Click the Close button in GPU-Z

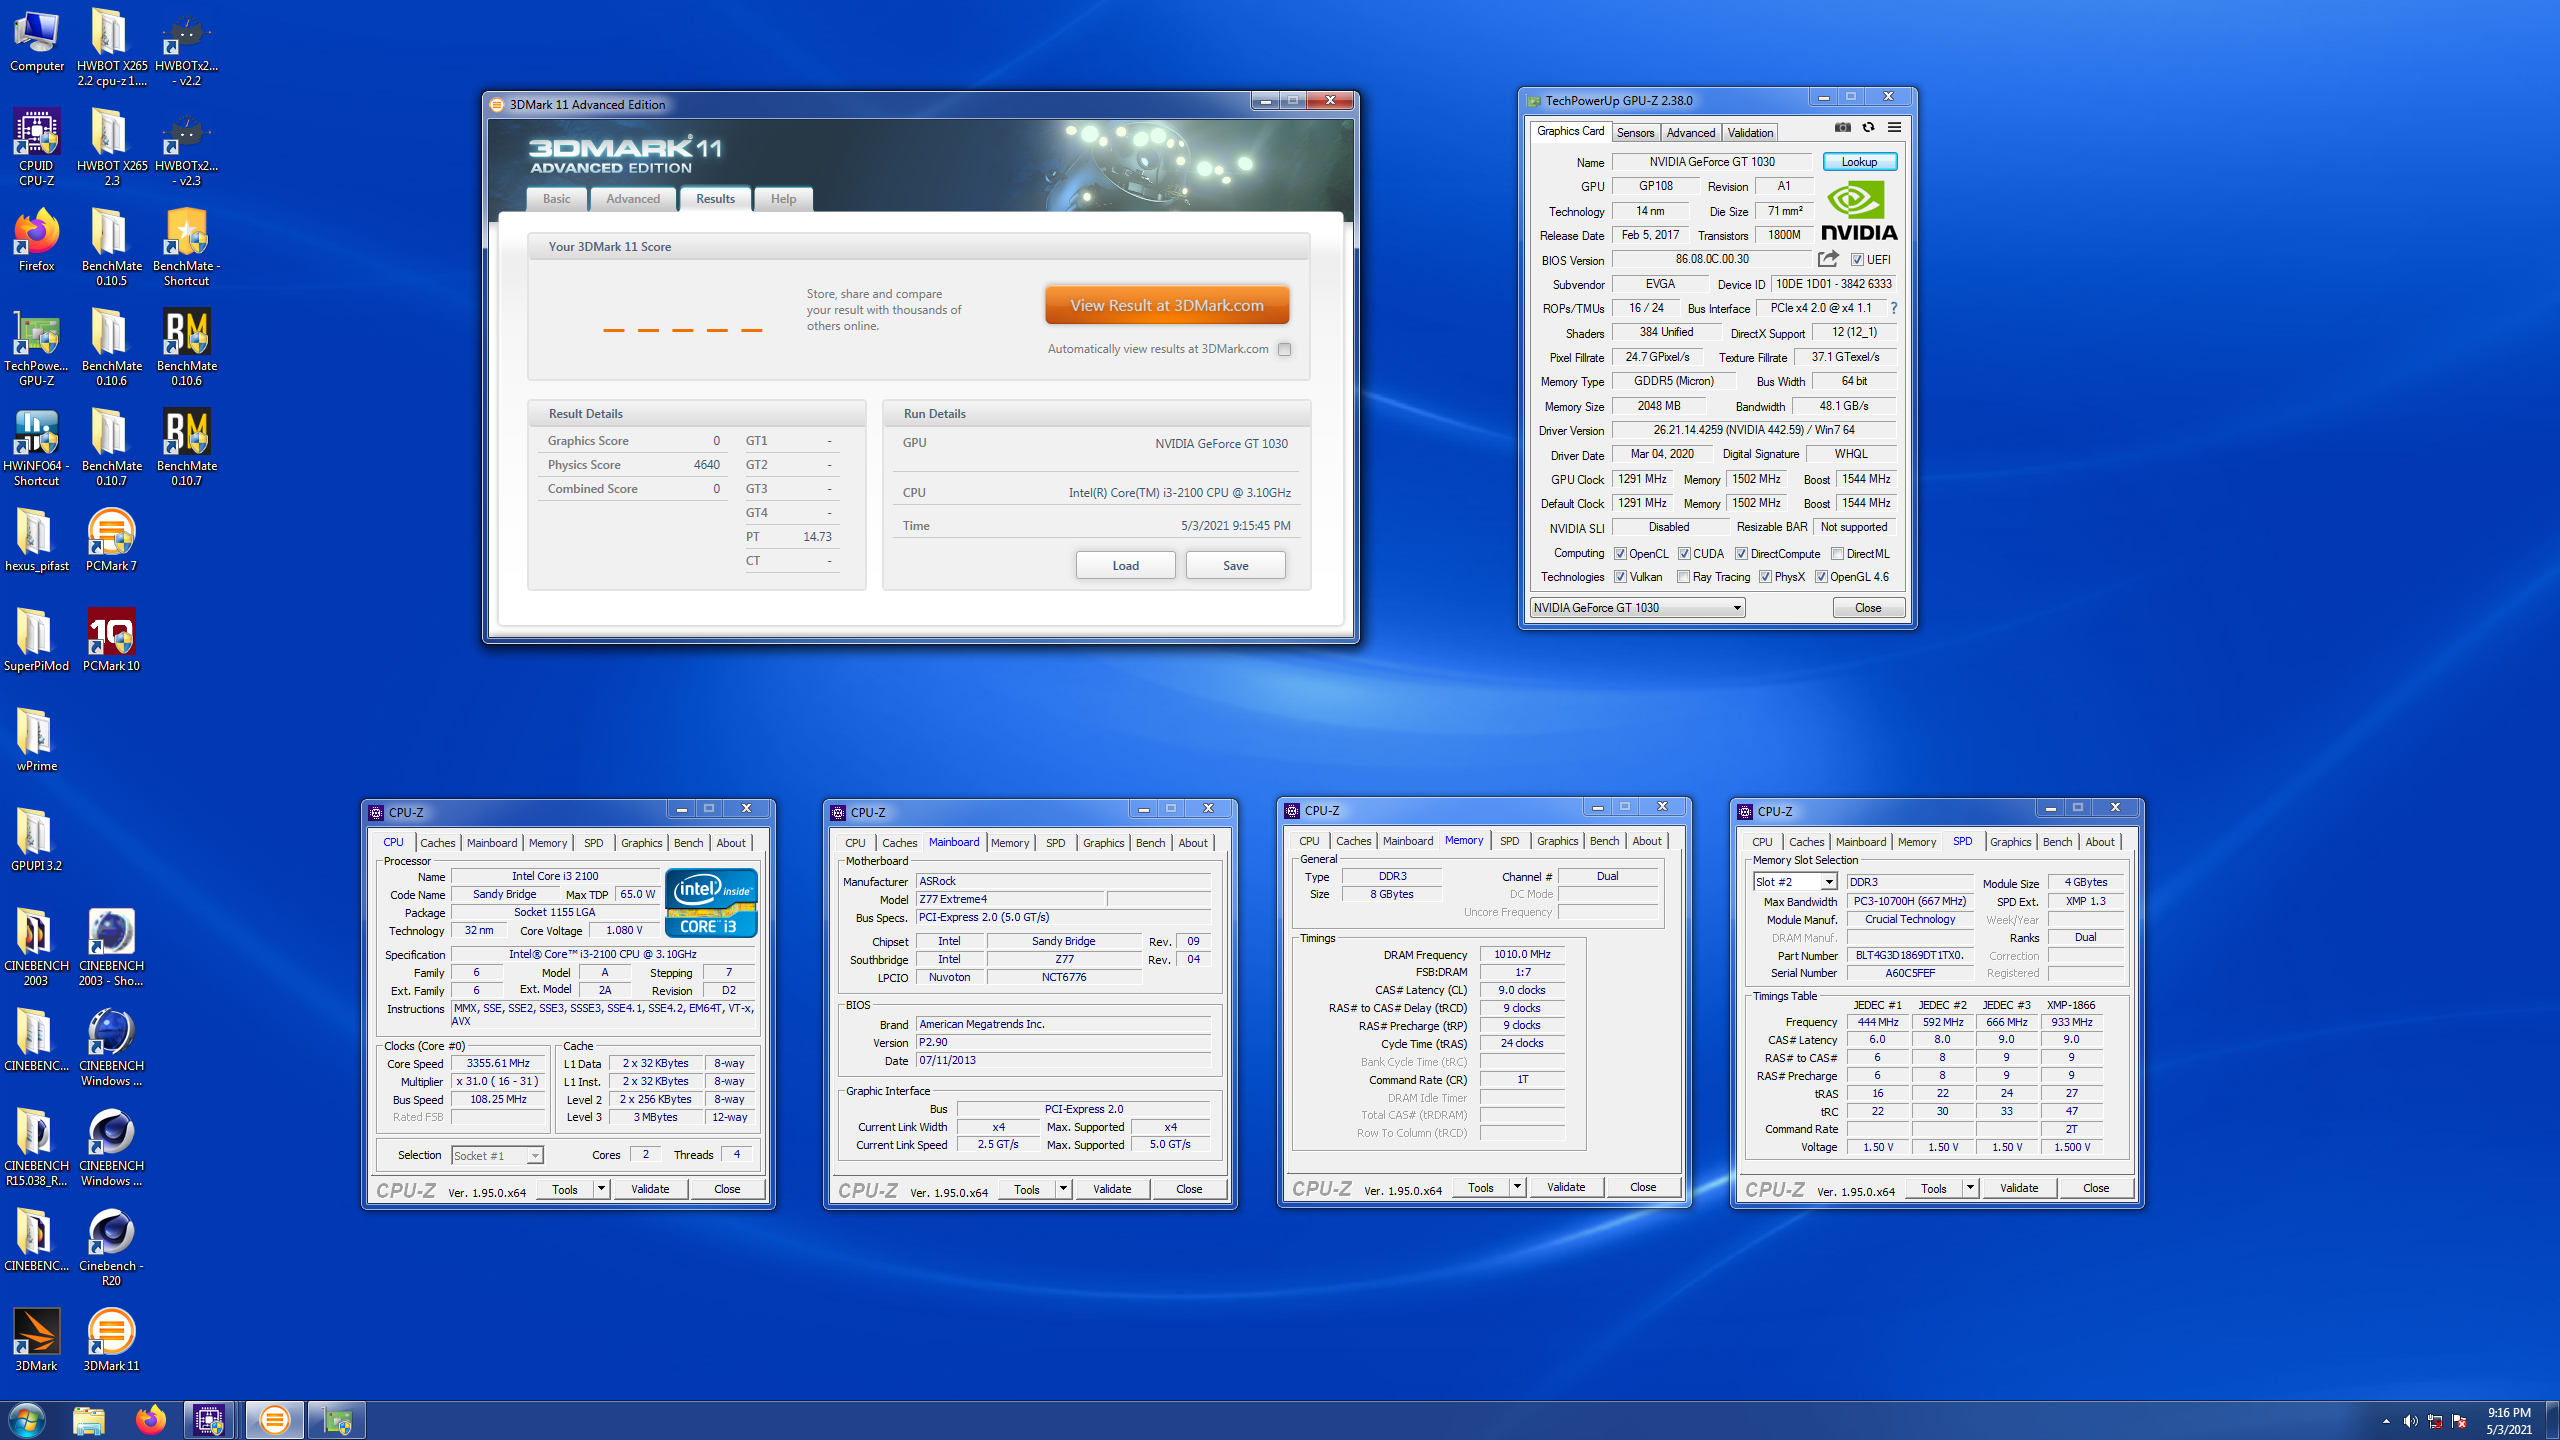(1868, 608)
